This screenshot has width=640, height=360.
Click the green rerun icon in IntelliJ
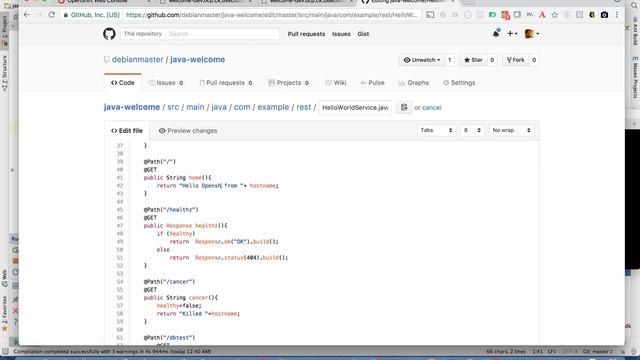[x=15, y=250]
